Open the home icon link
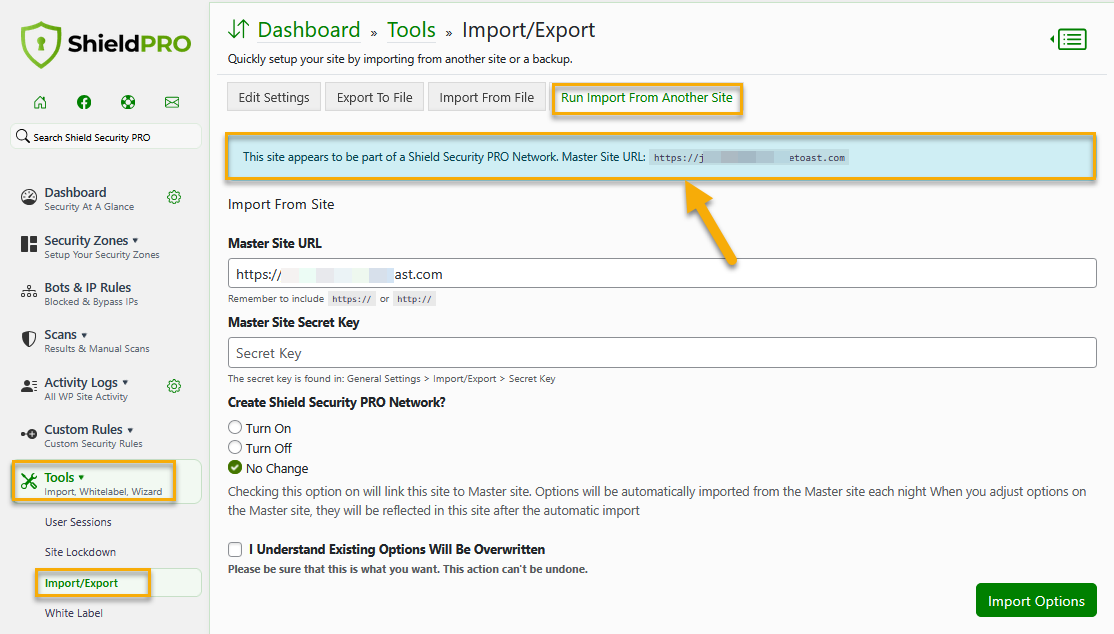Screen dimensions: 1114x634 (40, 102)
